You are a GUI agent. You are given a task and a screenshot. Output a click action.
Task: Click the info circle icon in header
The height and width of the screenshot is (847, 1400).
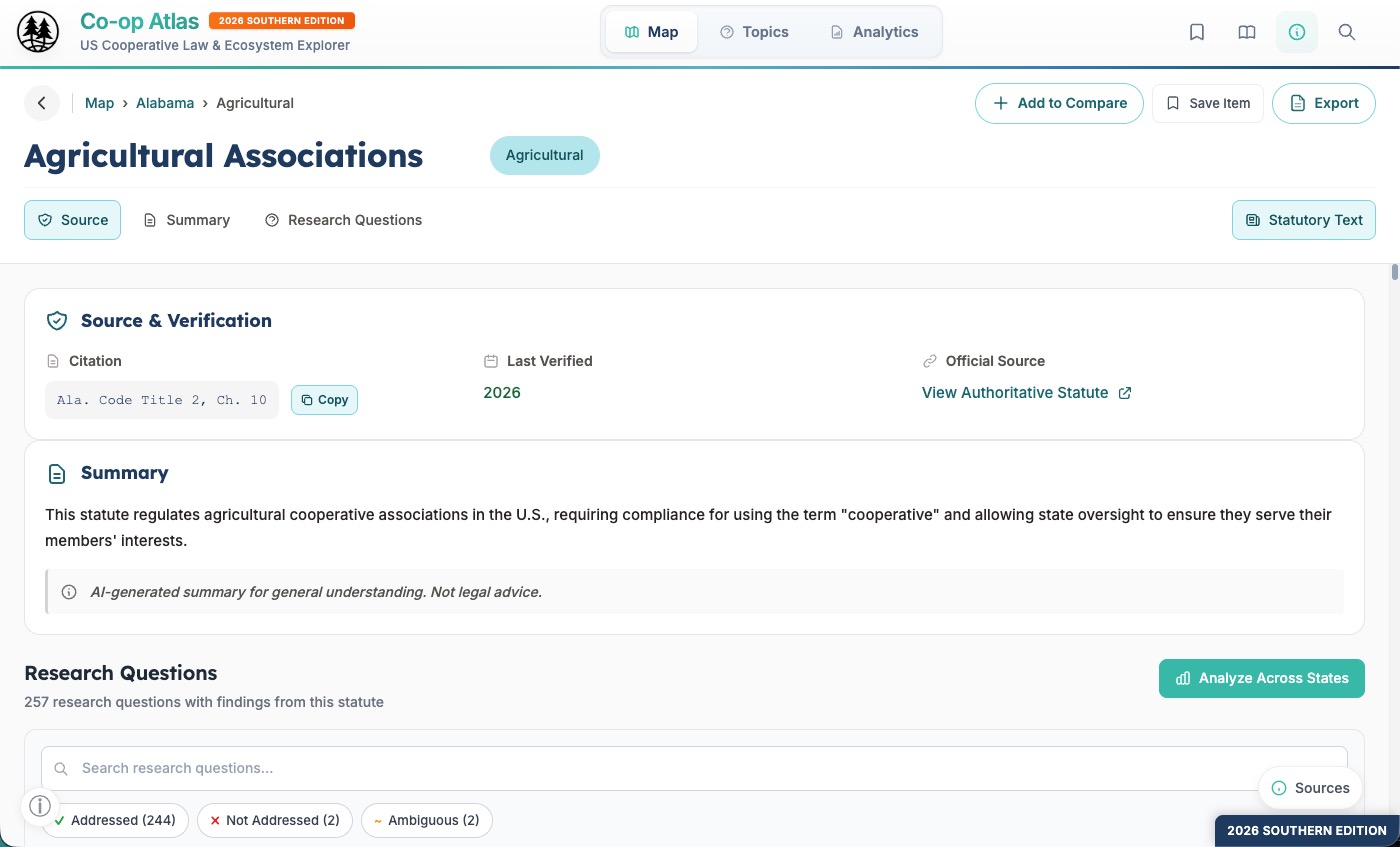pos(1297,32)
